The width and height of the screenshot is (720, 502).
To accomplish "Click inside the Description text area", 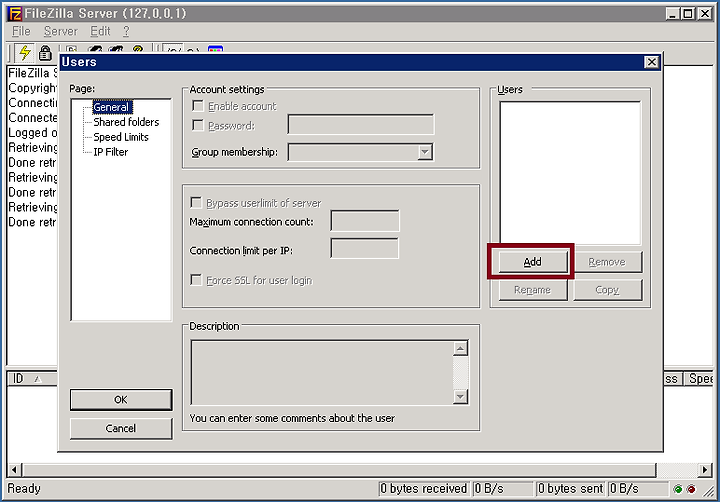I will tap(322, 372).
